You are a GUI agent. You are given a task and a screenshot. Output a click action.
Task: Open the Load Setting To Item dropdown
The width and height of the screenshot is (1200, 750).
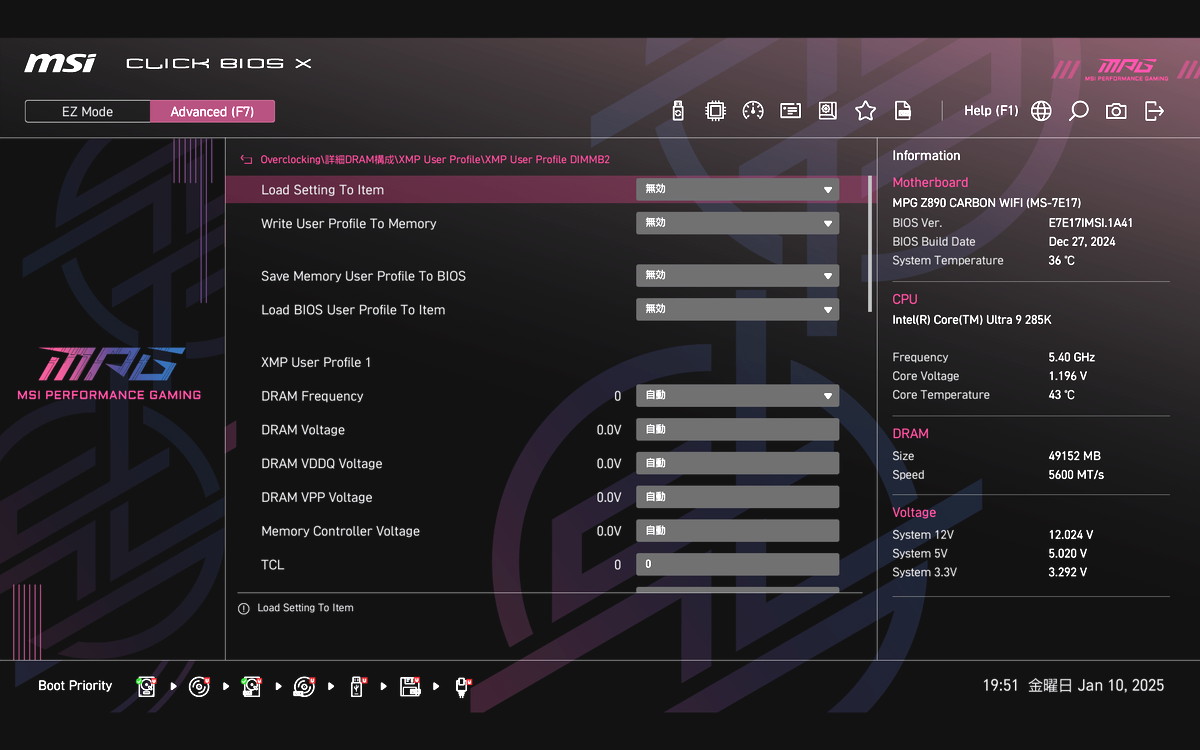738,190
